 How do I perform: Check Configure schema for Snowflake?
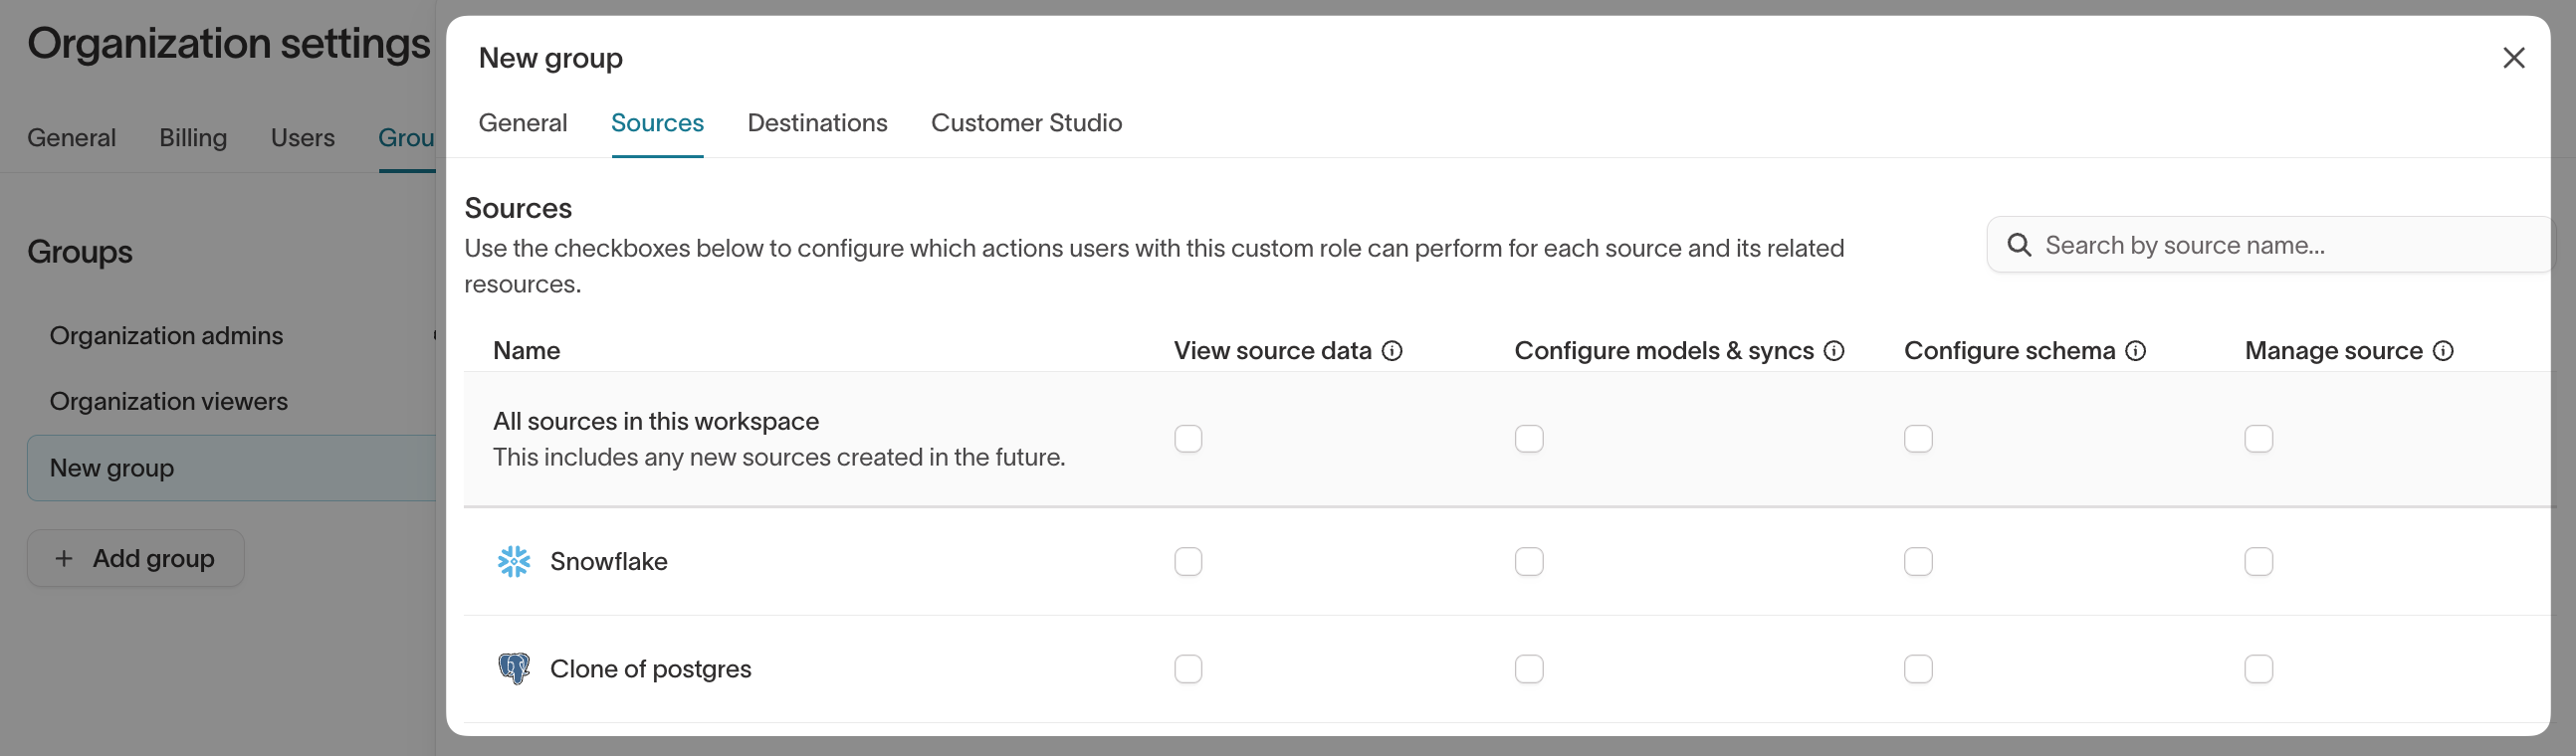click(x=1918, y=562)
